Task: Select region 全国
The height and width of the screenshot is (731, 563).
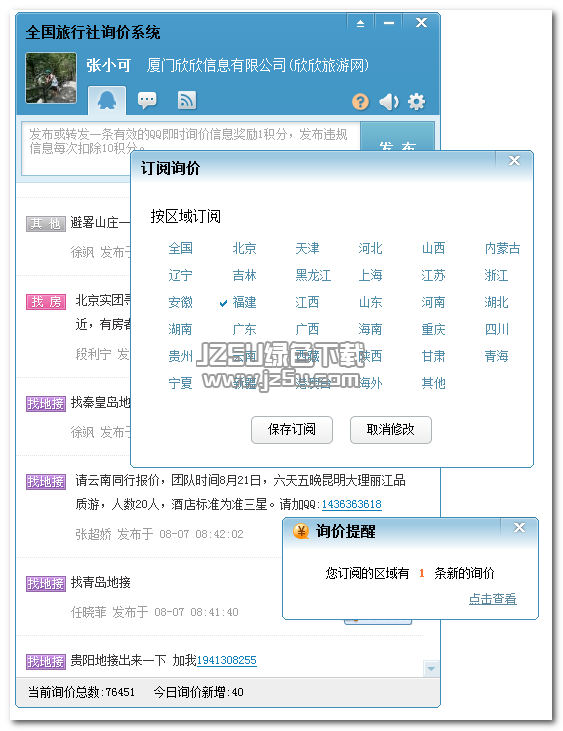Action: pos(180,248)
